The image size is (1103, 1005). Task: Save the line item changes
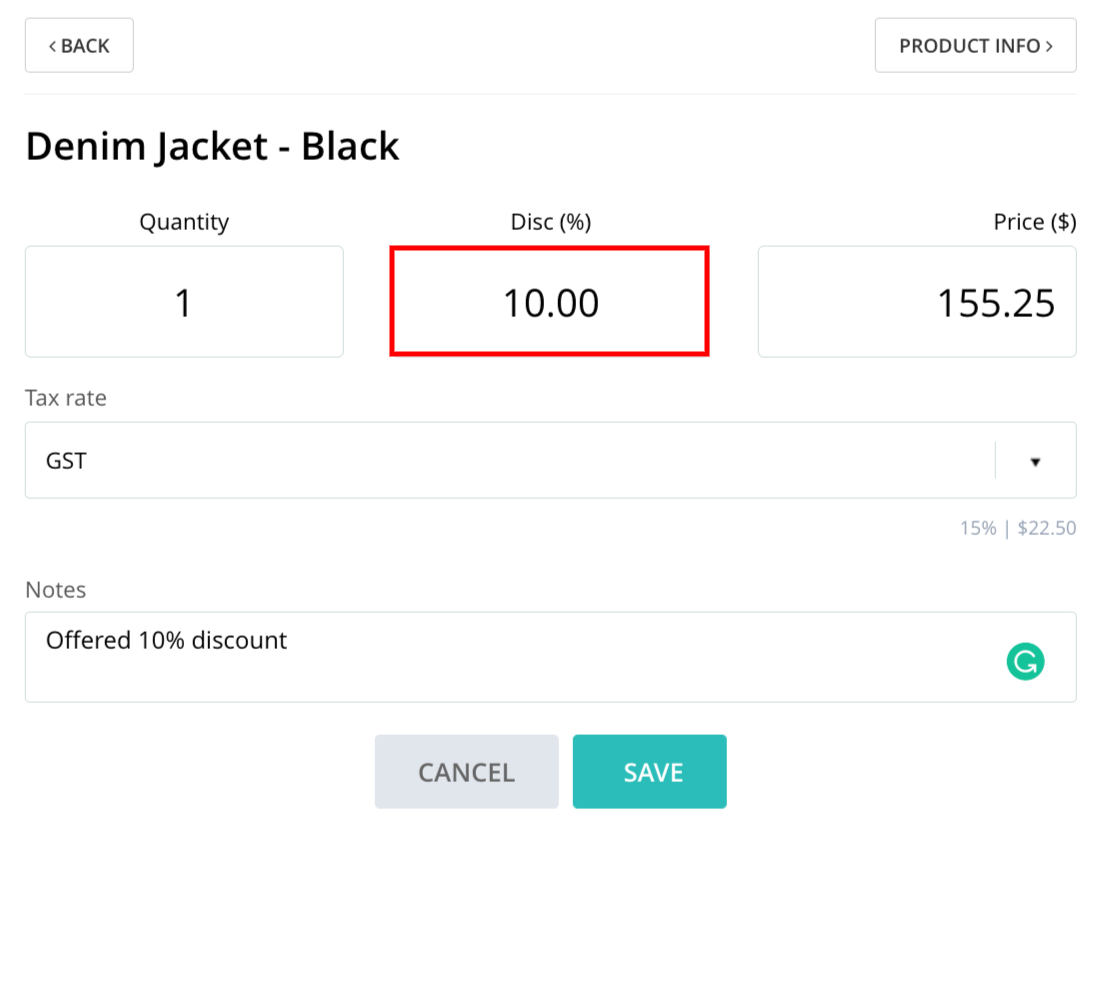pos(649,772)
